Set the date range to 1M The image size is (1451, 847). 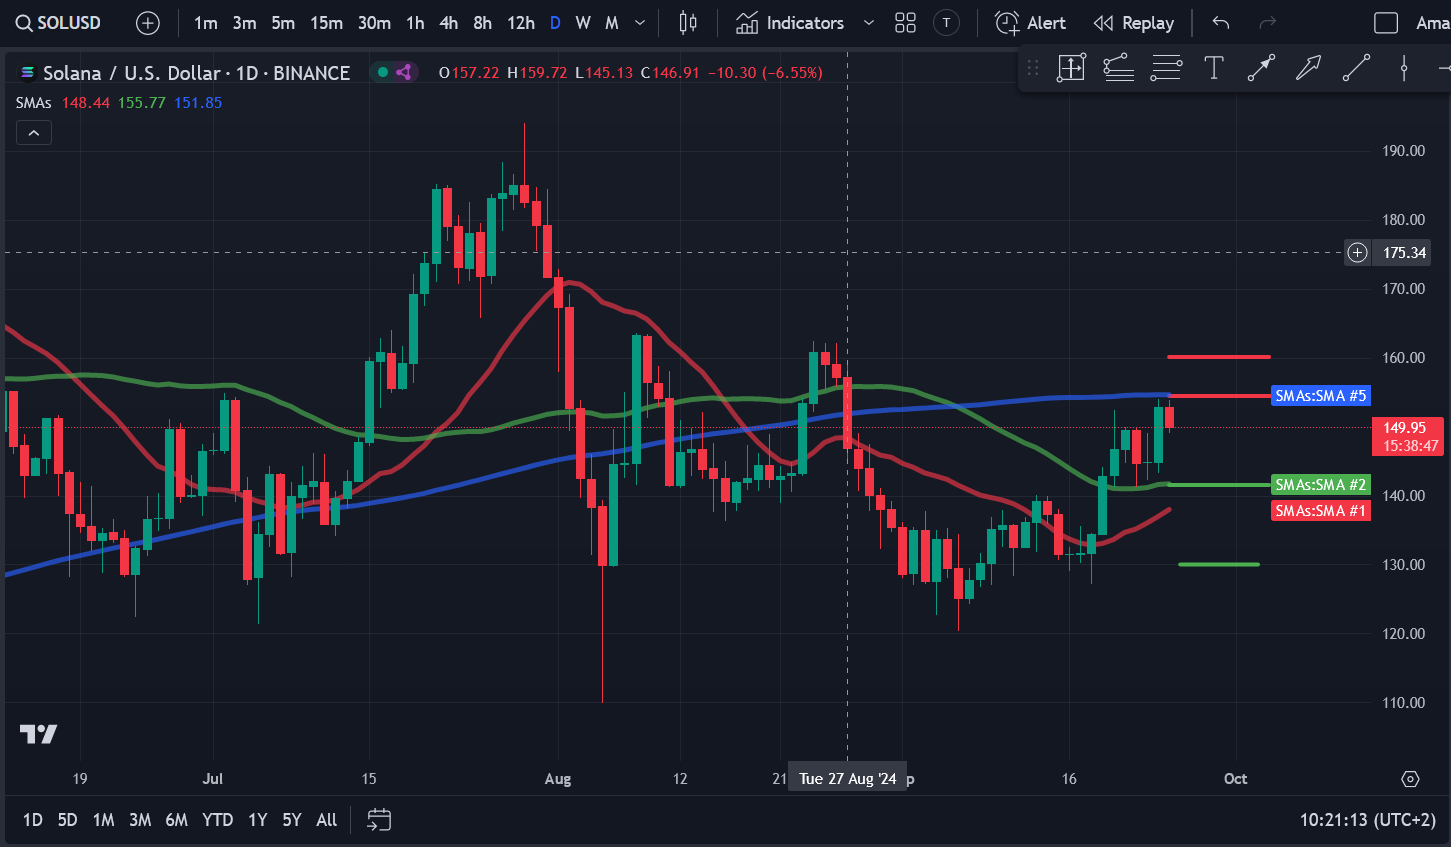103,820
